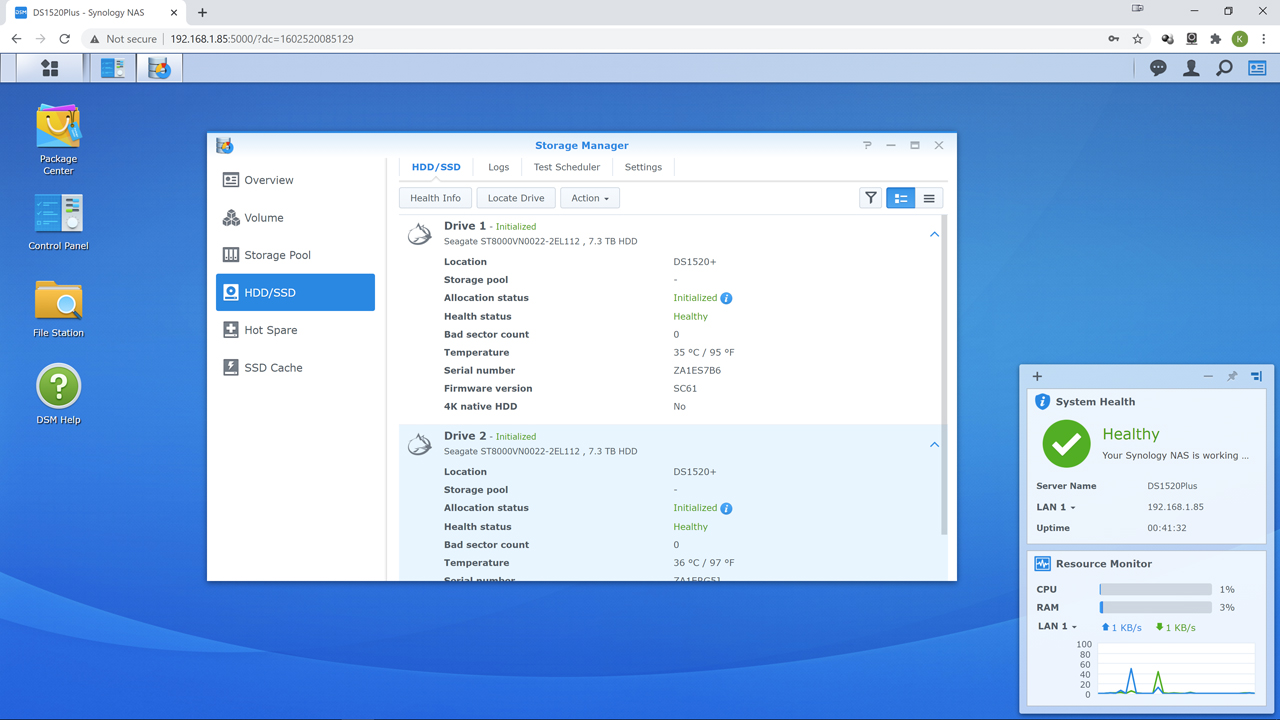The image size is (1280, 720).
Task: Click Drive 1 allocation status info icon
Action: click(727, 298)
